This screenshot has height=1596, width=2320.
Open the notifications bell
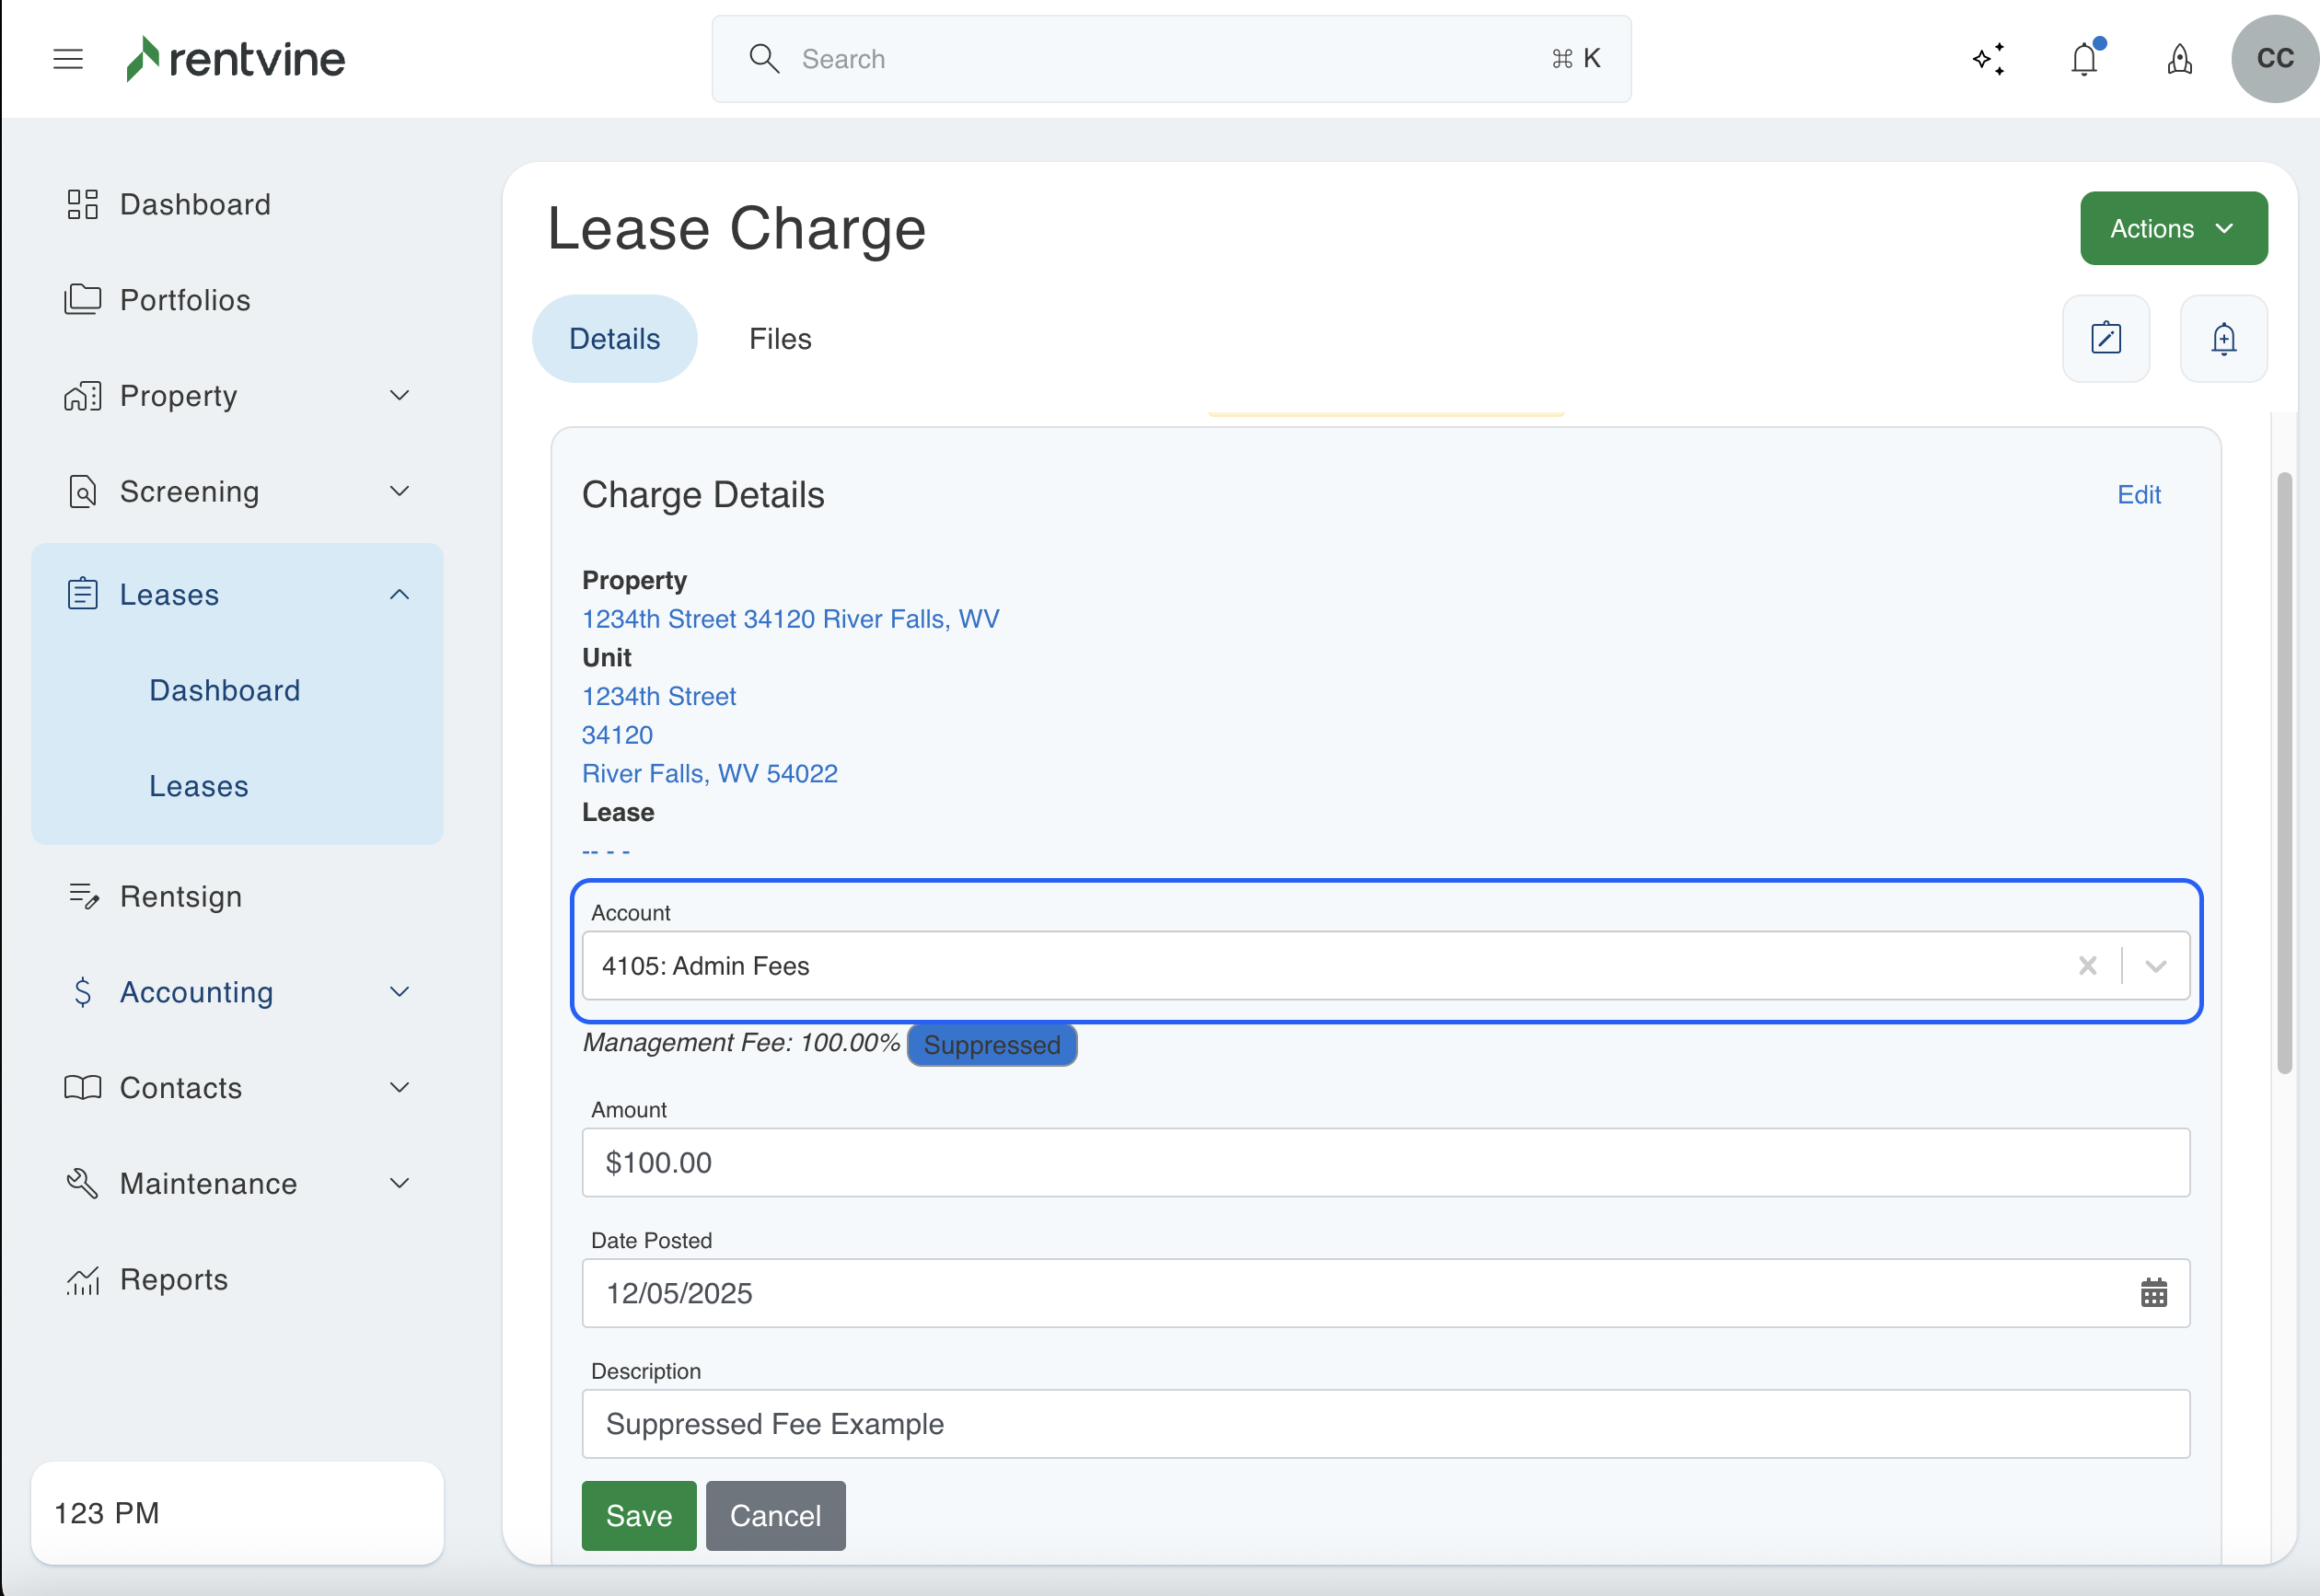point(2084,59)
